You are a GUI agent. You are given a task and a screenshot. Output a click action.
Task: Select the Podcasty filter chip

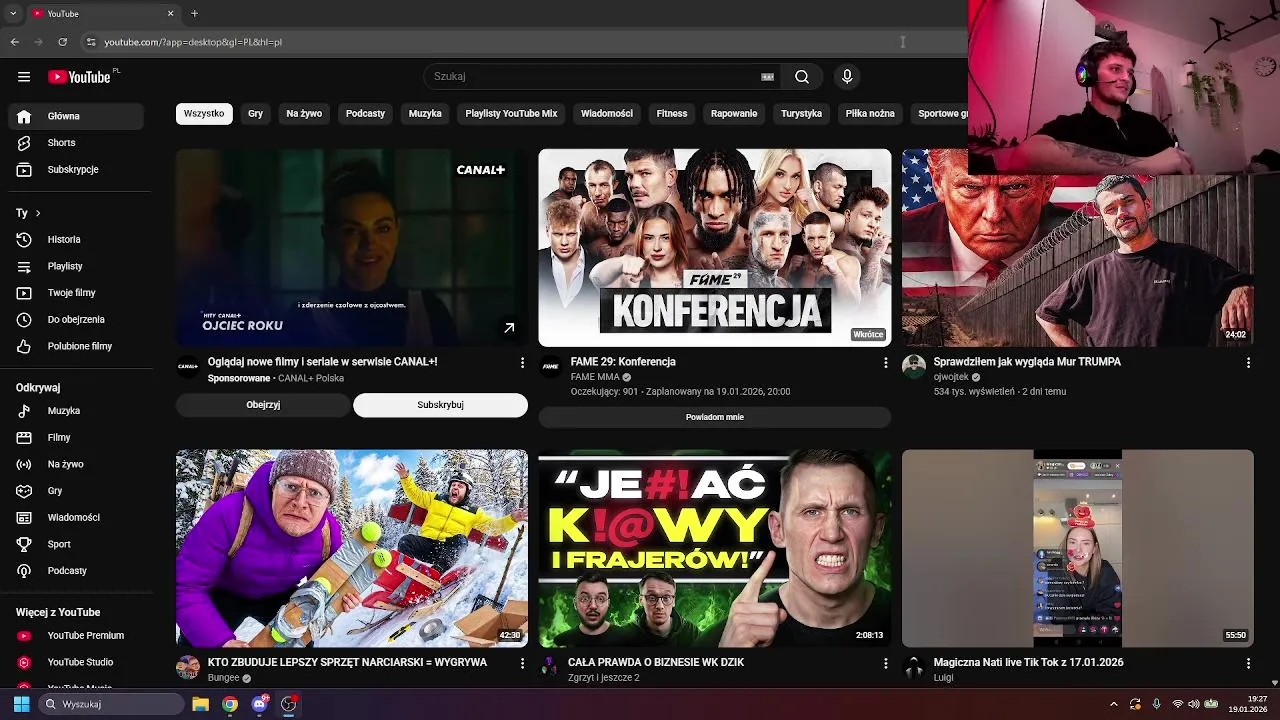coord(365,114)
